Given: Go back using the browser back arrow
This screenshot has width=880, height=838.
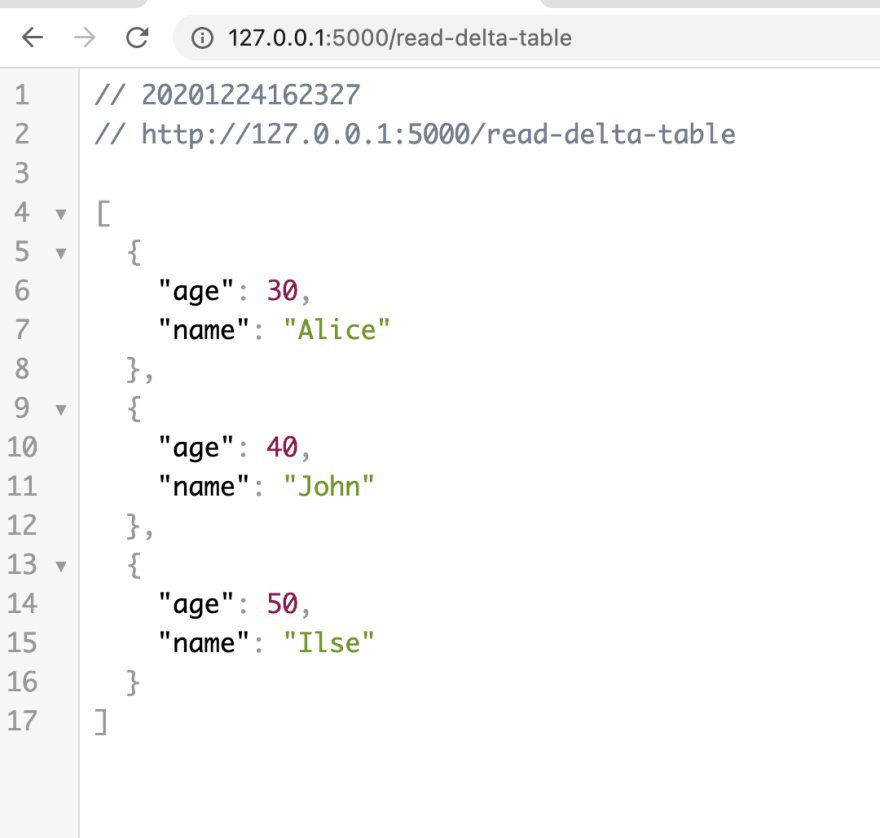Looking at the screenshot, I should click(x=32, y=38).
